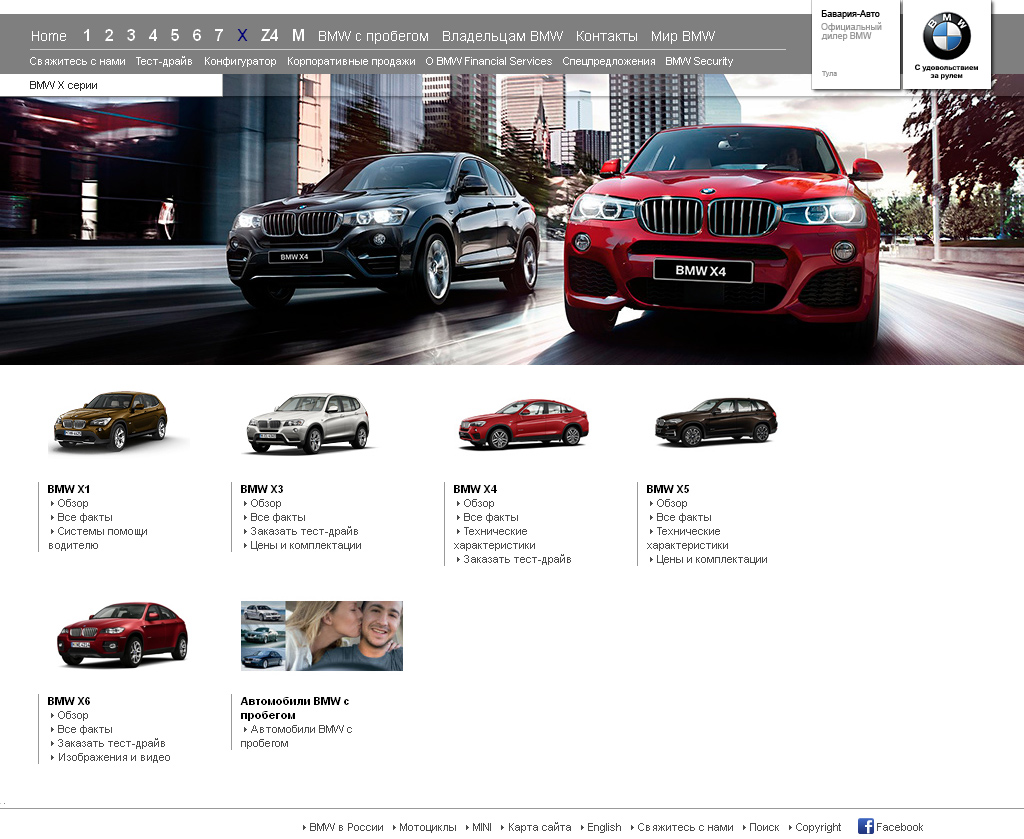Open Поиск in the footer
Screen dimensions: 1024x839
pyautogui.click(x=764, y=827)
